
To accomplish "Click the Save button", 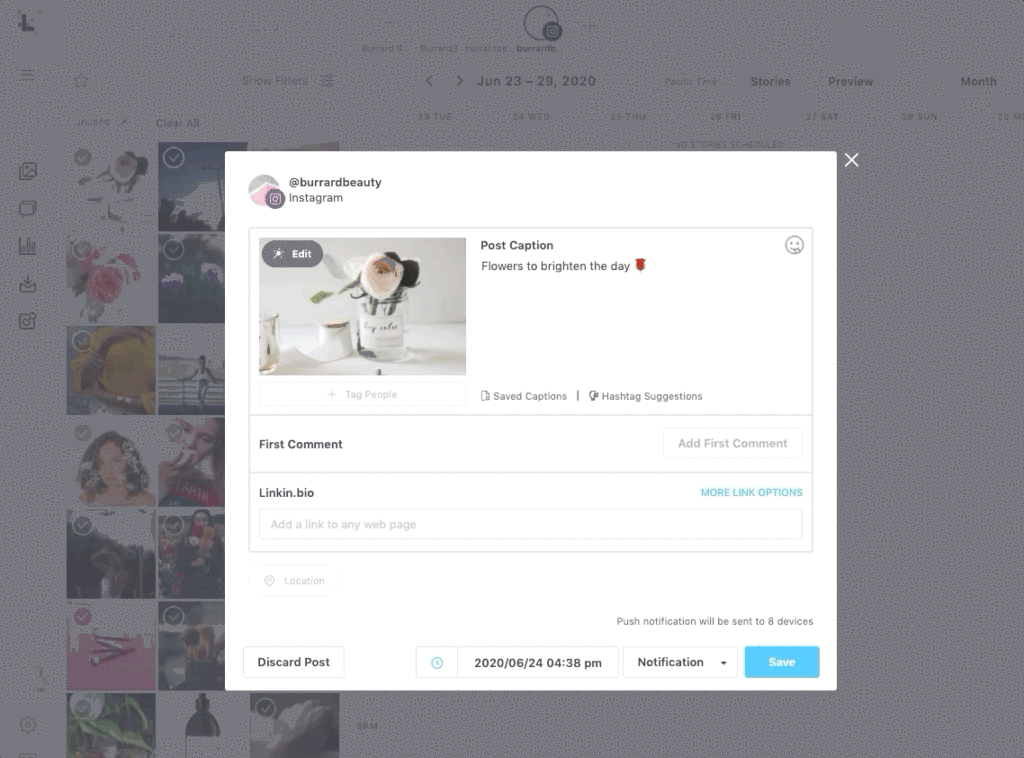I will (782, 662).
